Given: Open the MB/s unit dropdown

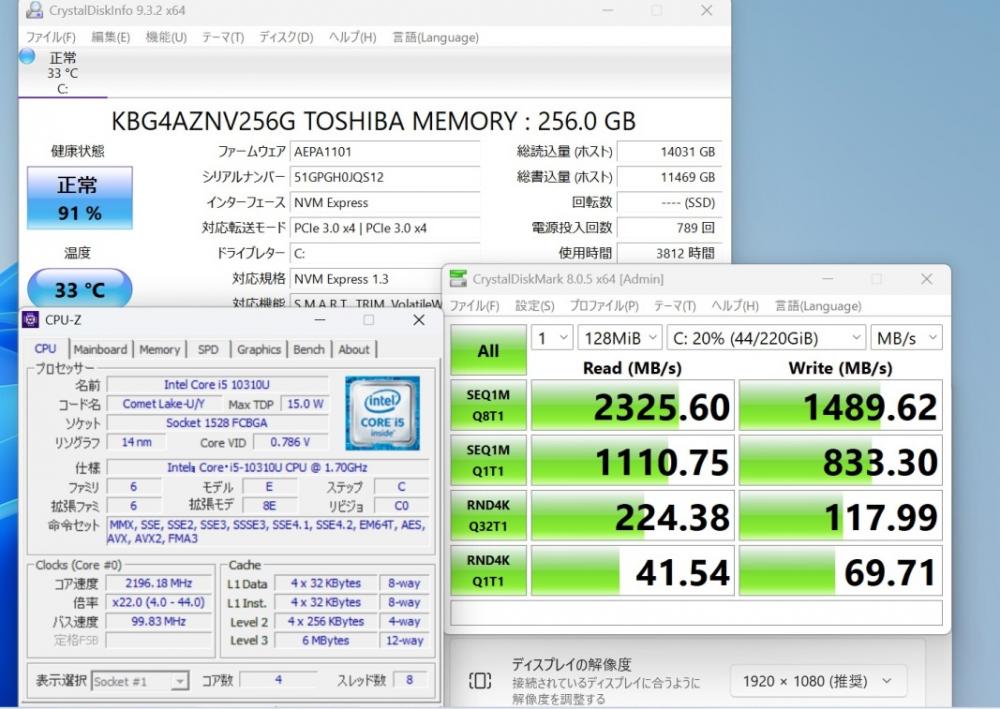Looking at the screenshot, I should point(906,338).
